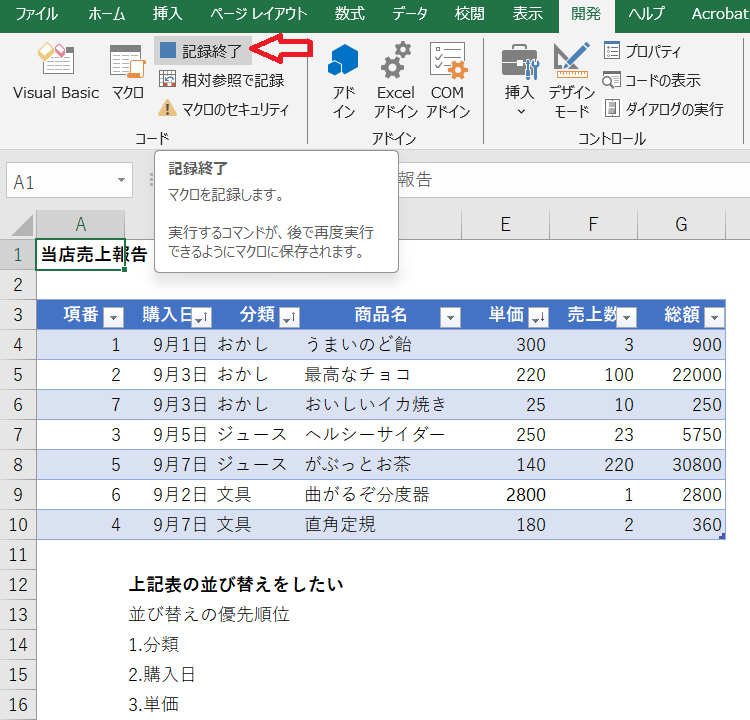Image resolution: width=750 pixels, height=720 pixels.
Task: Select cell containing ヘルシーサイダー
Action: click(375, 435)
